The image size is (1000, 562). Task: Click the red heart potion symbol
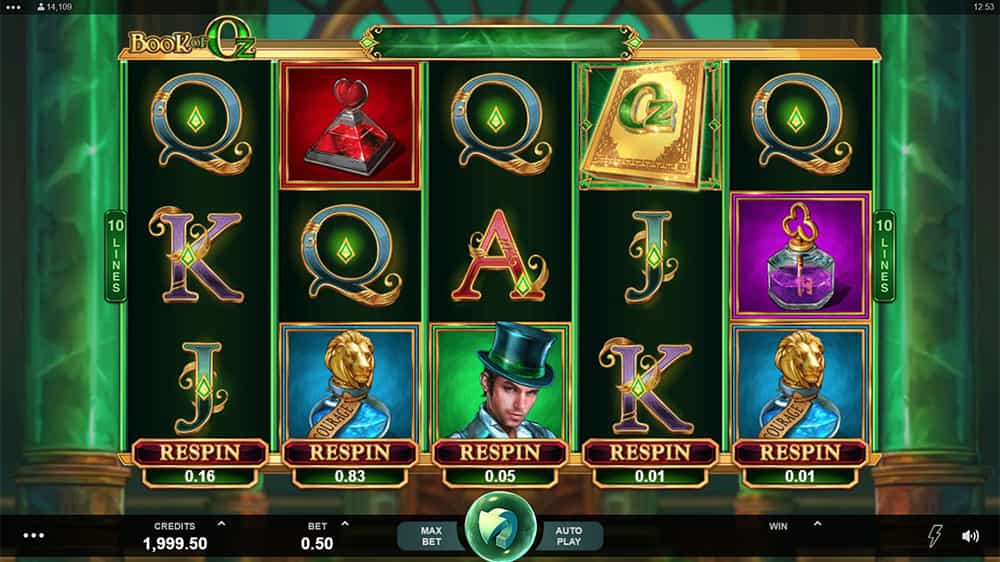point(350,126)
